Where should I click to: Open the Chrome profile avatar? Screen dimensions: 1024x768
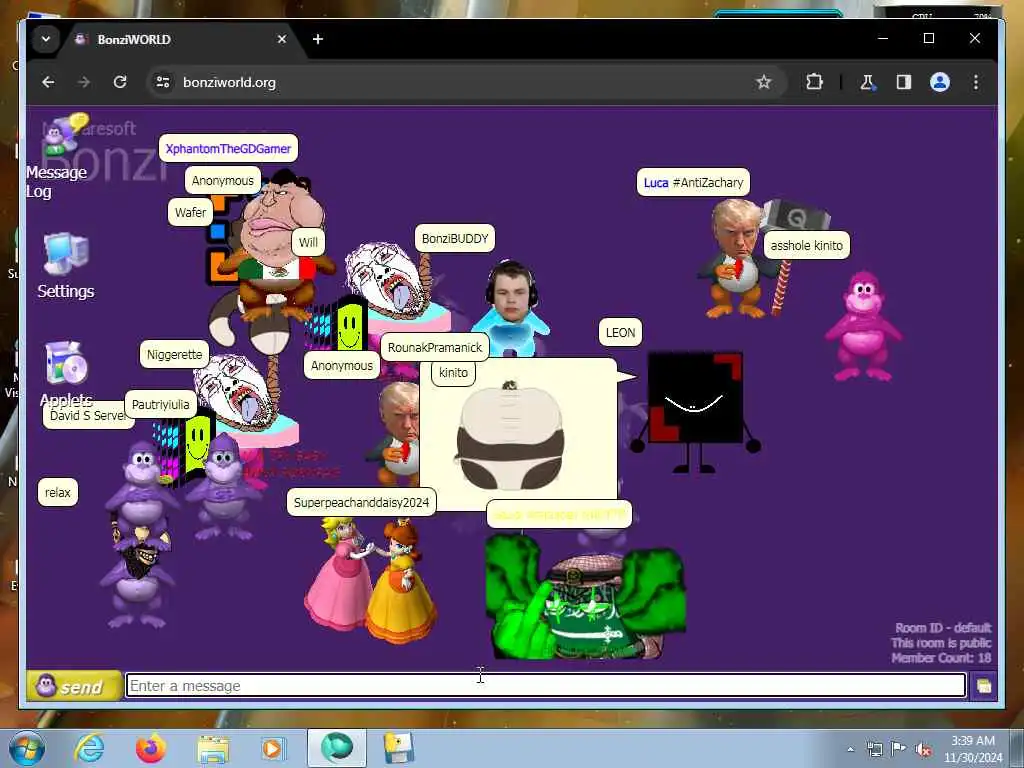tap(940, 82)
